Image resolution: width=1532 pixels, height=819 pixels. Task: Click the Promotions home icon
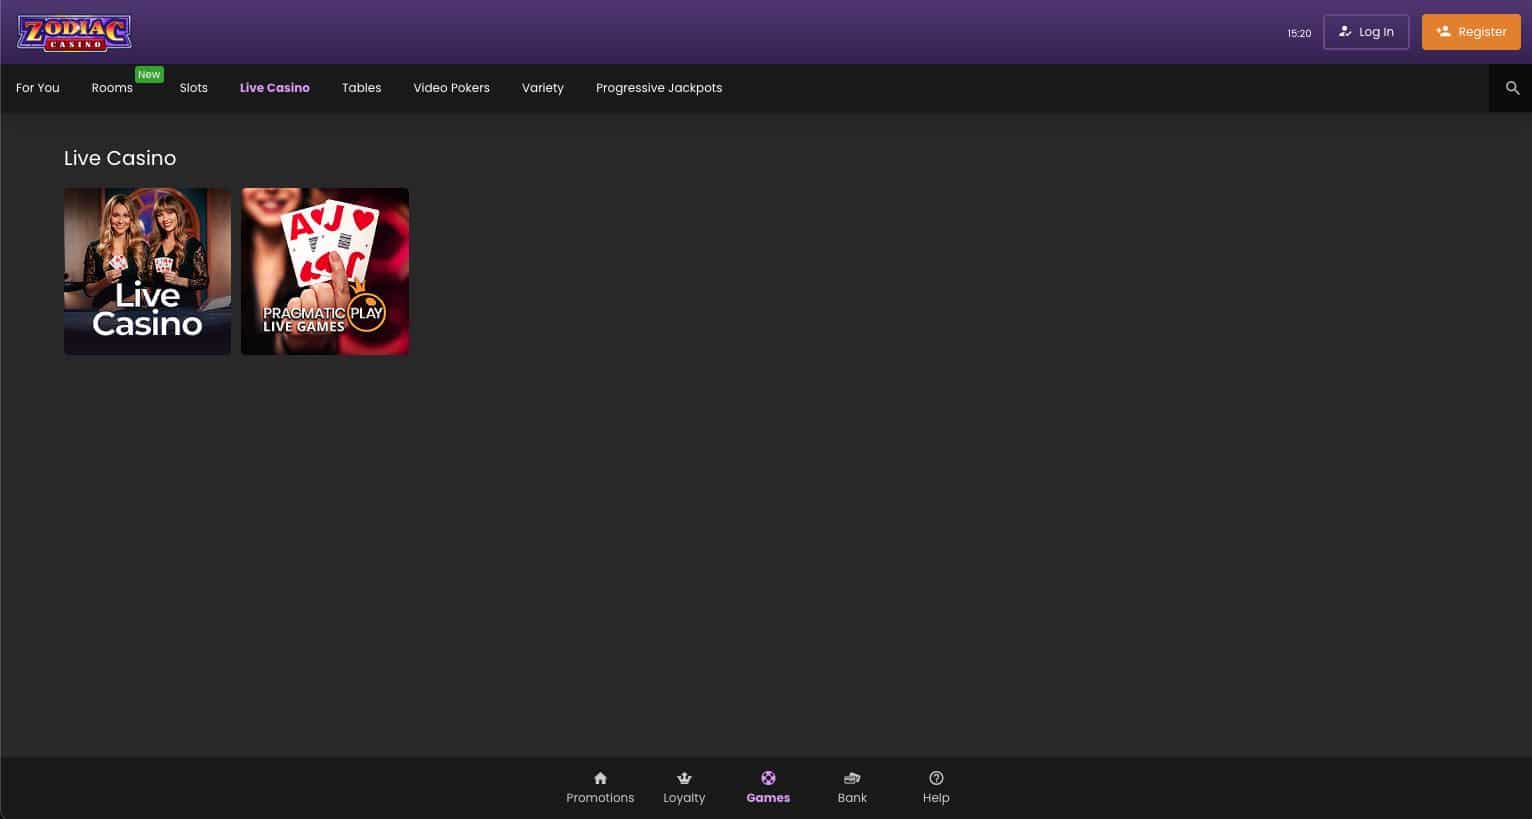tap(600, 778)
